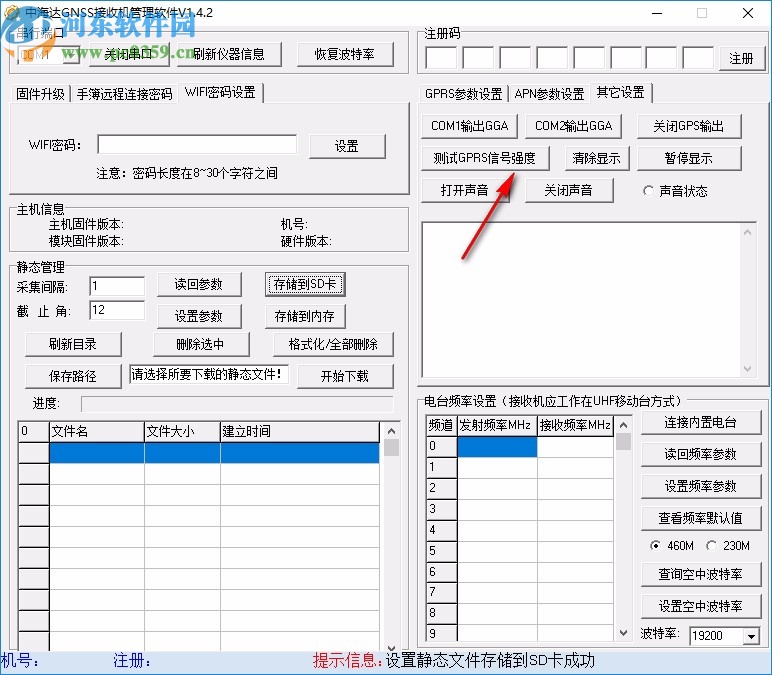Click 设置 button for WIFI password
Image resolution: width=772 pixels, height=675 pixels.
coord(347,146)
